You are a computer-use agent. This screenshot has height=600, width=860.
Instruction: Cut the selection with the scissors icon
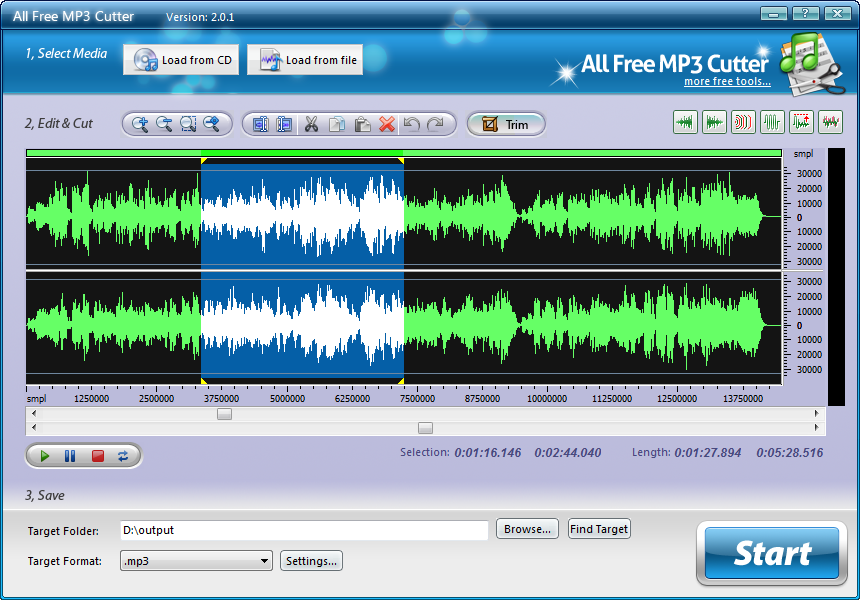312,124
